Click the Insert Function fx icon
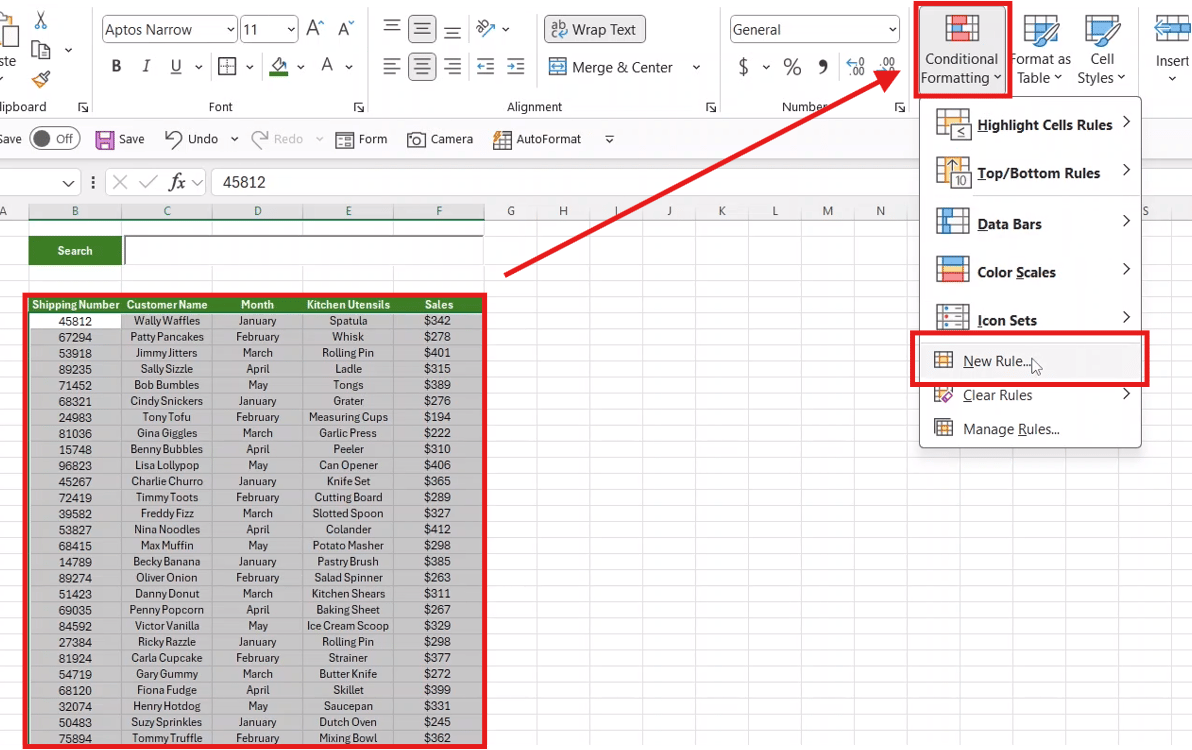The height and width of the screenshot is (750, 1192). click(177, 182)
